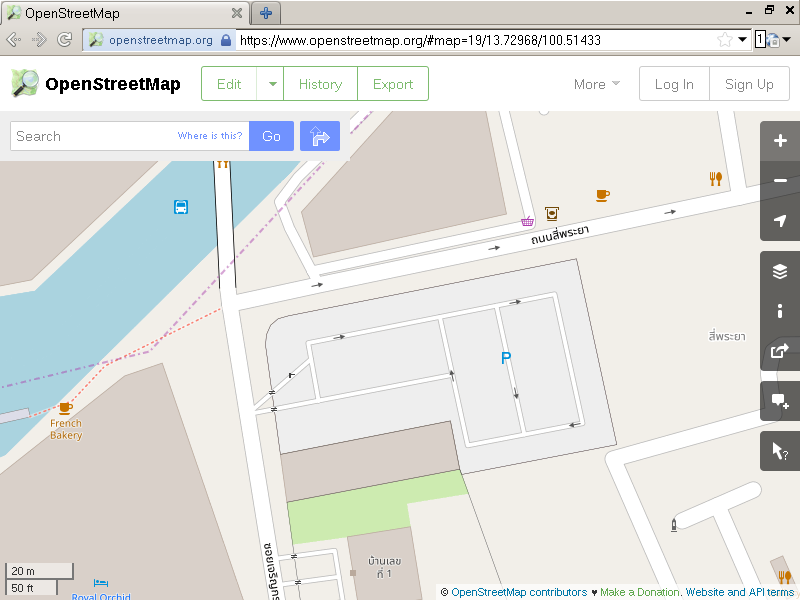Open the More dropdown menu
The image size is (800, 600).
(596, 84)
